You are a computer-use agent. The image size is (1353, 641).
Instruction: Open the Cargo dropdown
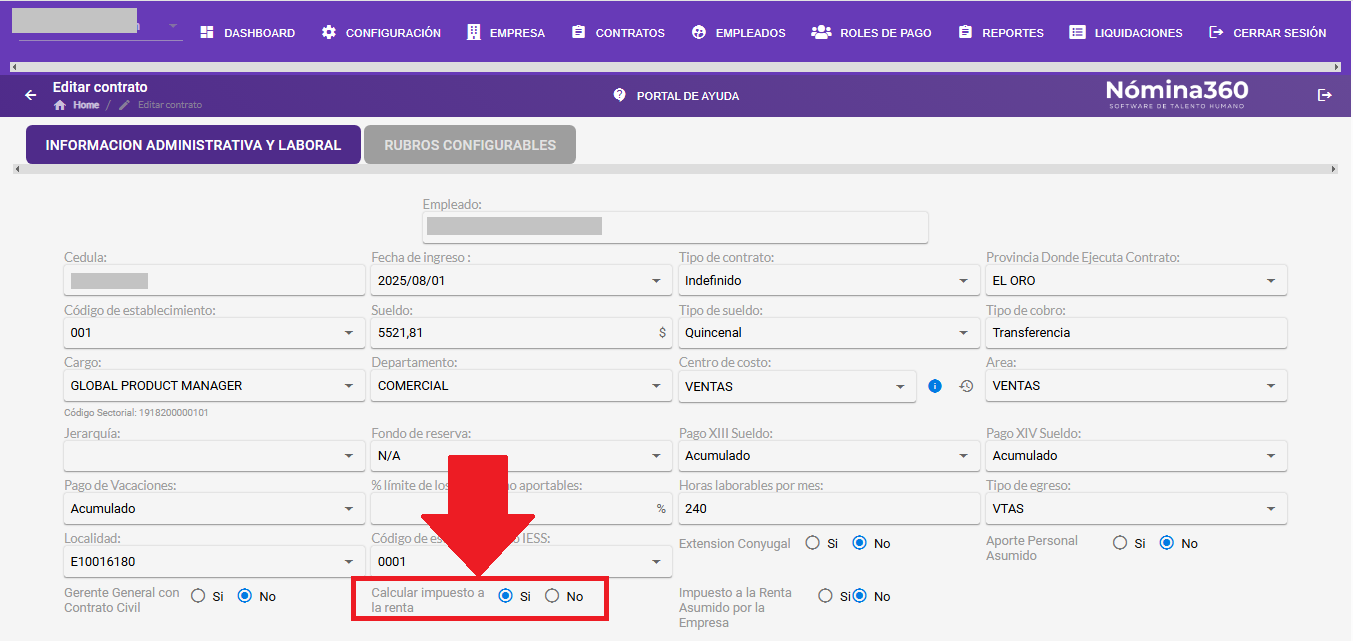click(x=214, y=386)
